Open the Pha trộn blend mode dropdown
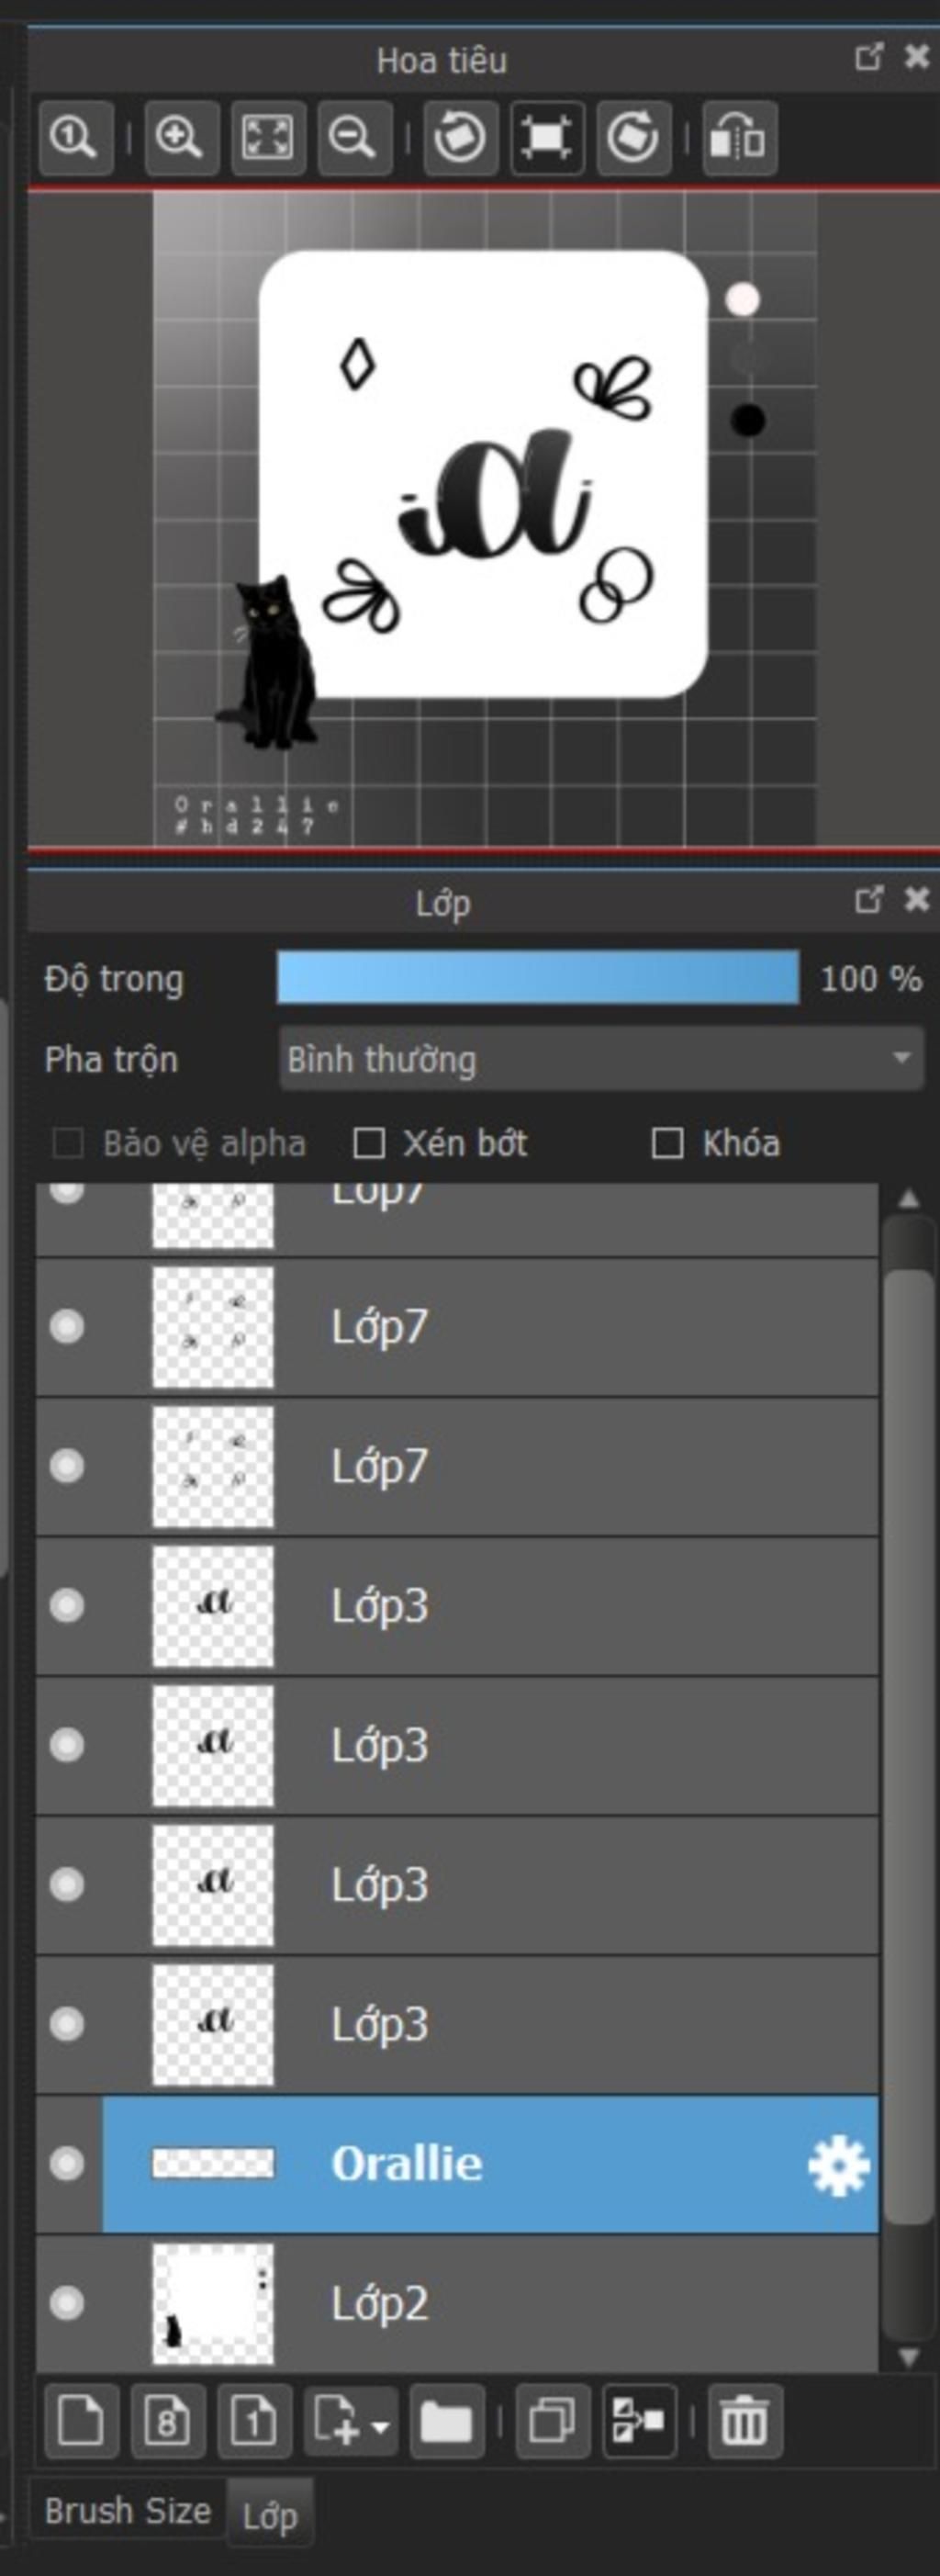 (601, 1059)
